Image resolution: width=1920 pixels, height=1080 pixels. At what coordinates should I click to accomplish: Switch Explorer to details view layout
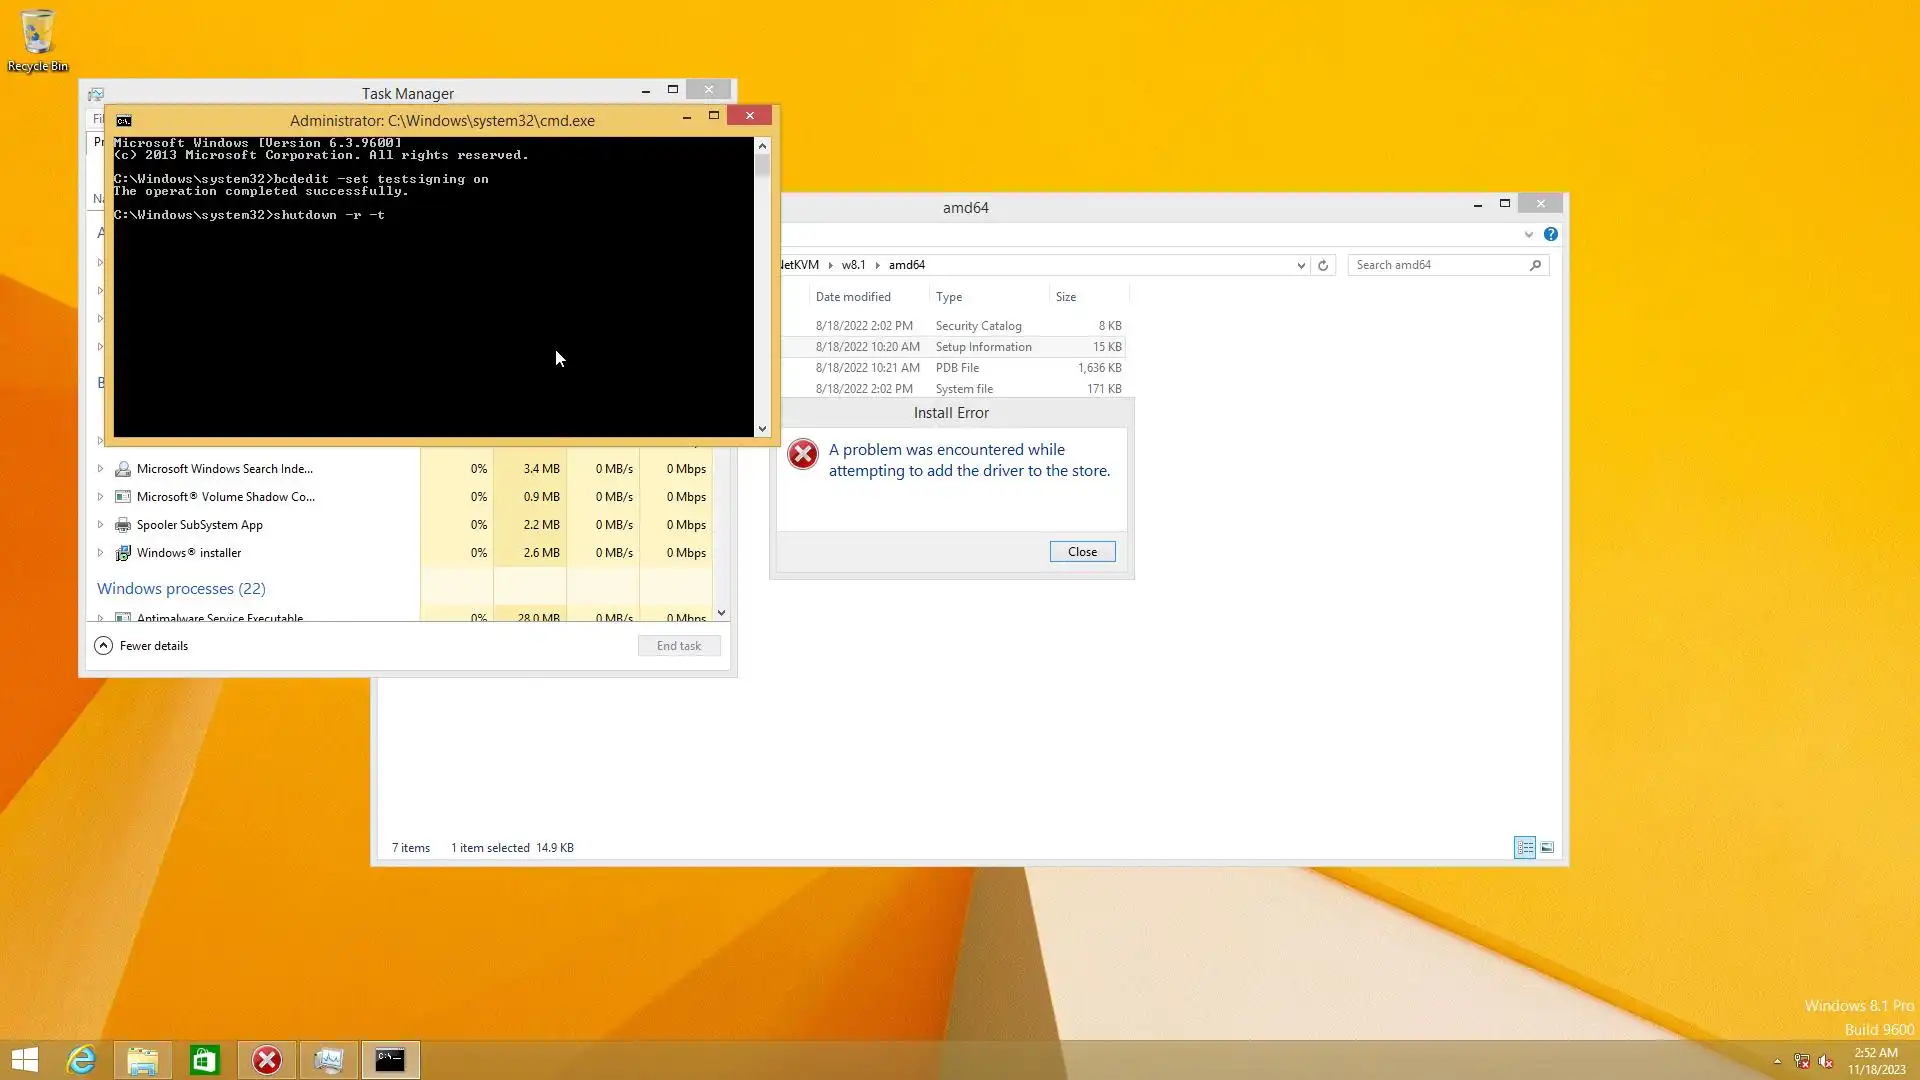click(1525, 848)
